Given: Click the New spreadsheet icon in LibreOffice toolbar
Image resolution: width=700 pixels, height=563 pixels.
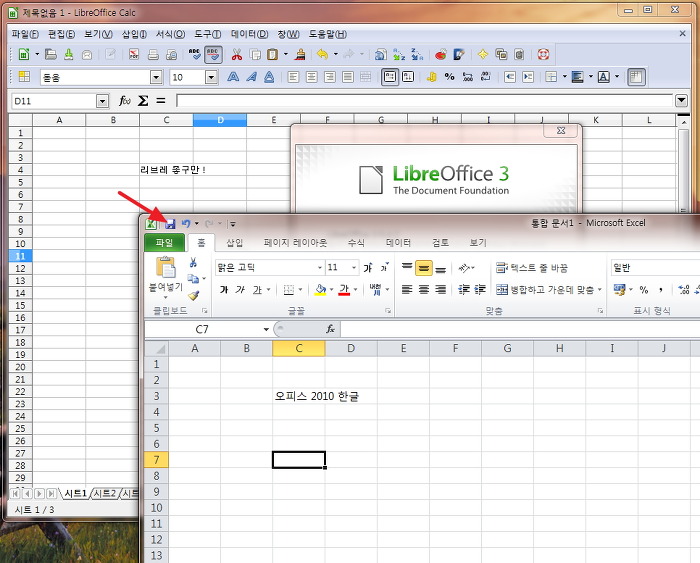Looking at the screenshot, I should click(24, 54).
